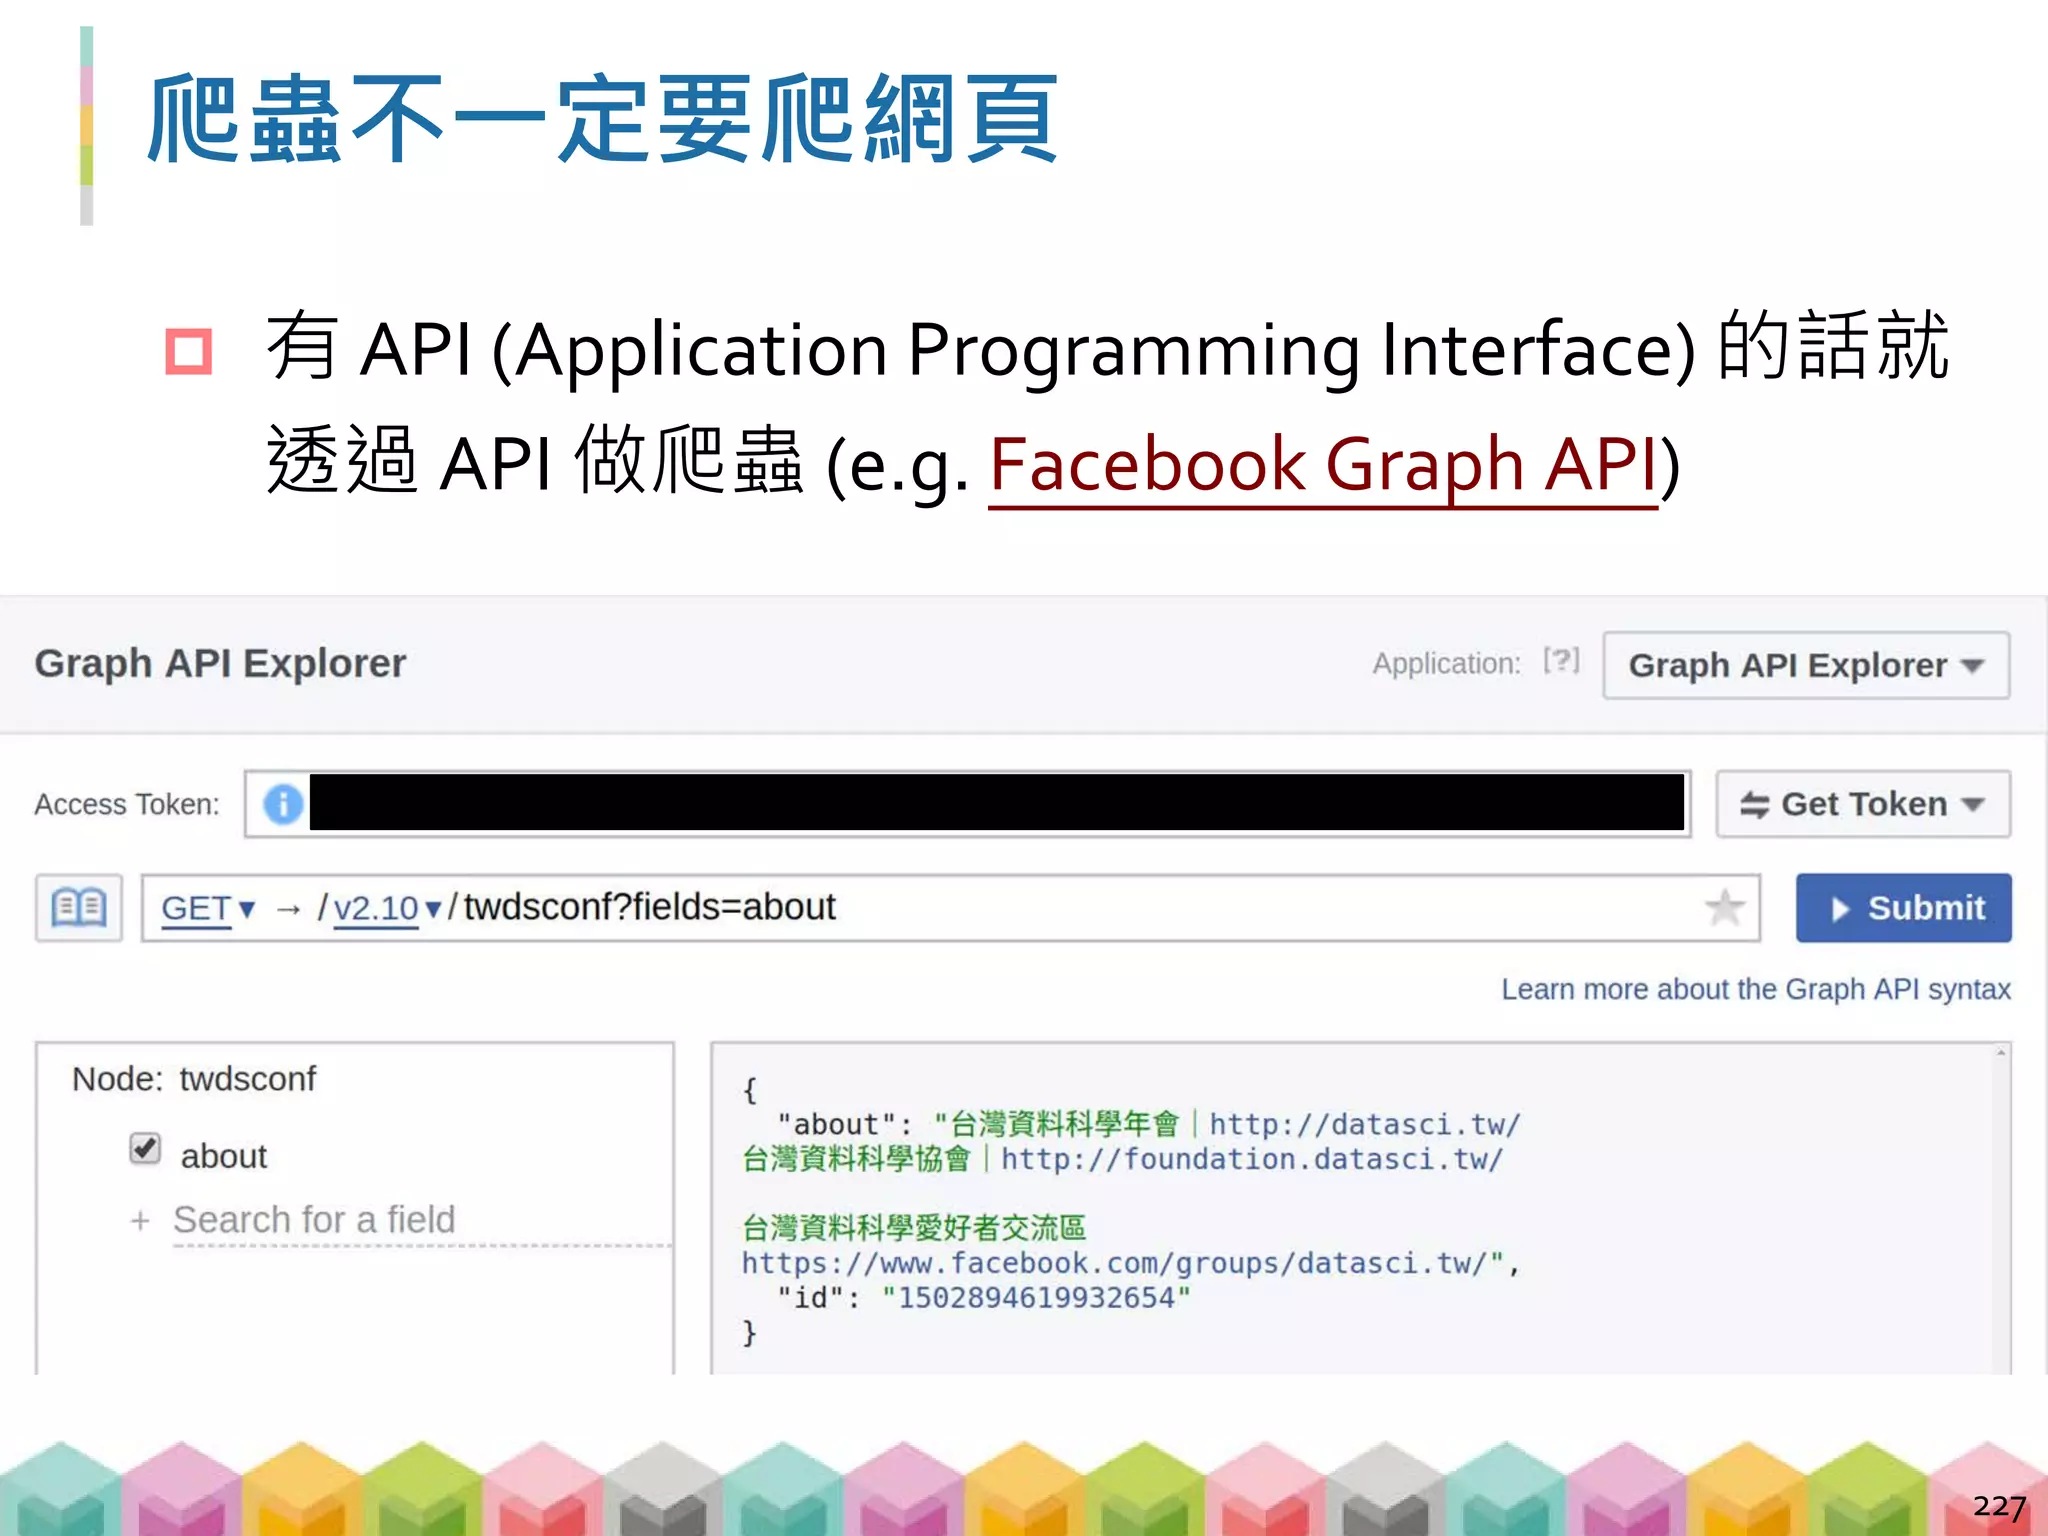Viewport: 2048px width, 1536px height.
Task: Open the Graph API Explorer application dropdown
Action: click(x=1805, y=665)
